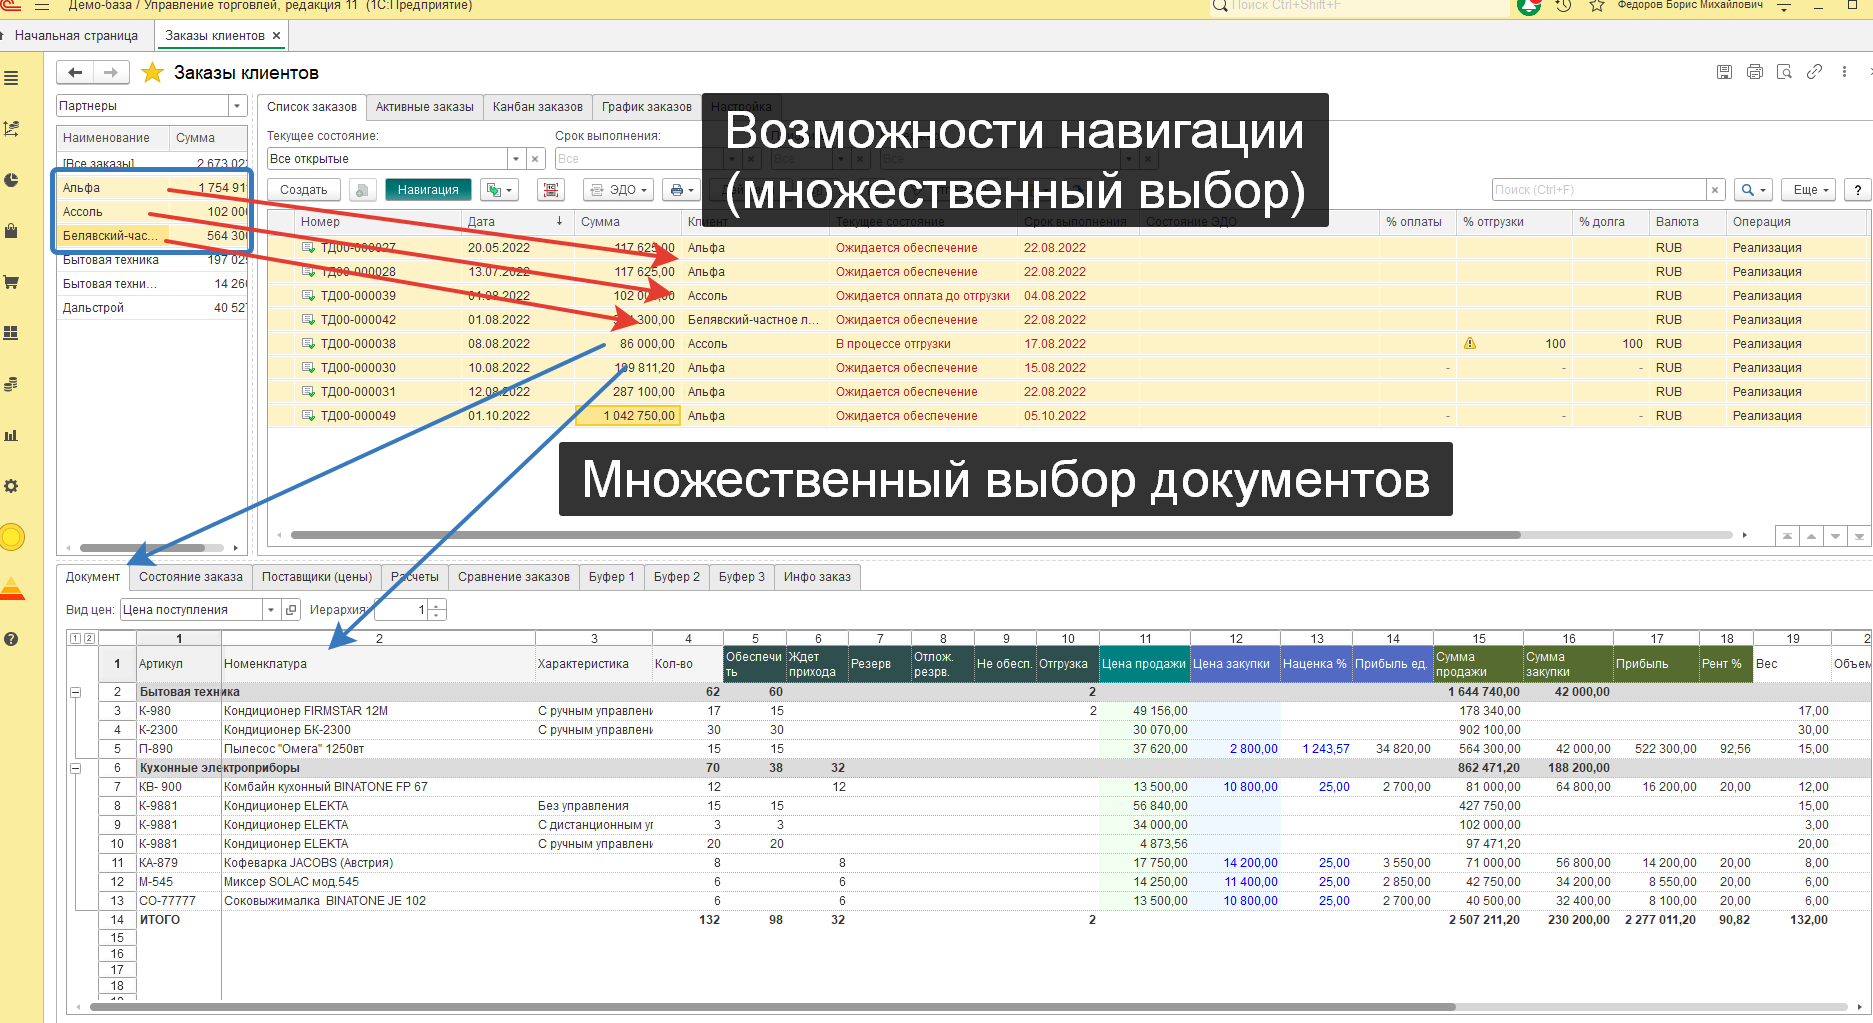This screenshot has width=1873, height=1023.
Task: Open help with the ? button
Action: pos(1858,190)
